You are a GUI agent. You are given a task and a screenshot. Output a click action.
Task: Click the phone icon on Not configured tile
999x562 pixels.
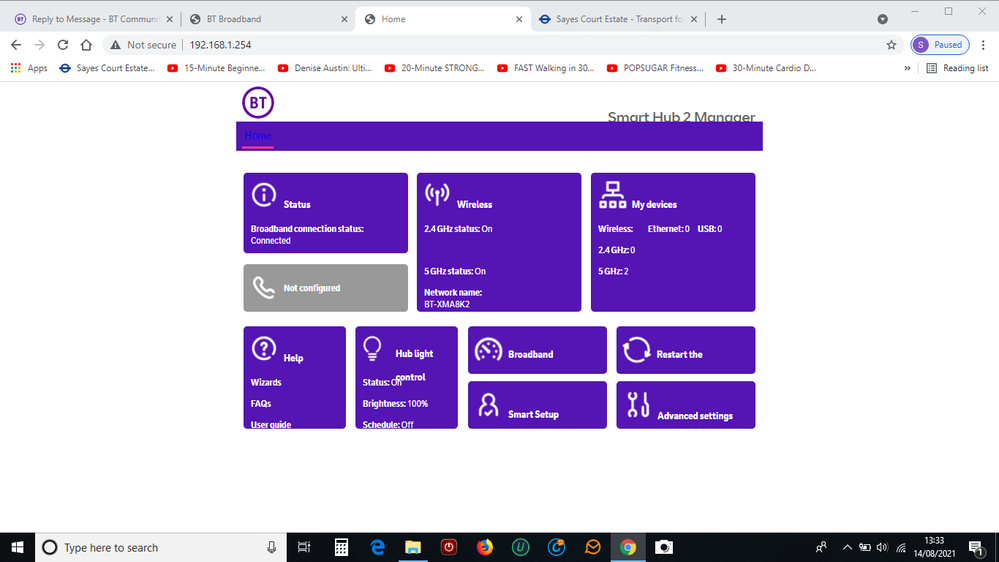[263, 288]
